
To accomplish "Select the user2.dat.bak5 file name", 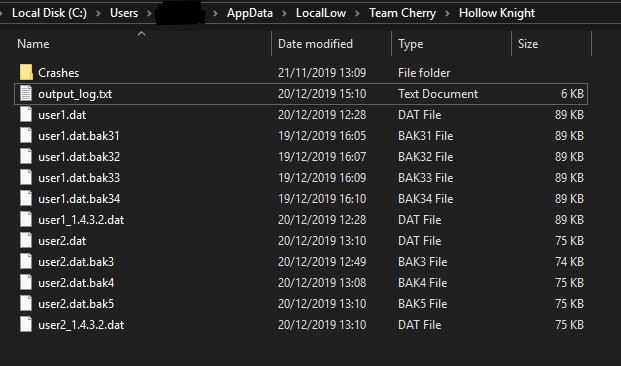I will point(76,304).
